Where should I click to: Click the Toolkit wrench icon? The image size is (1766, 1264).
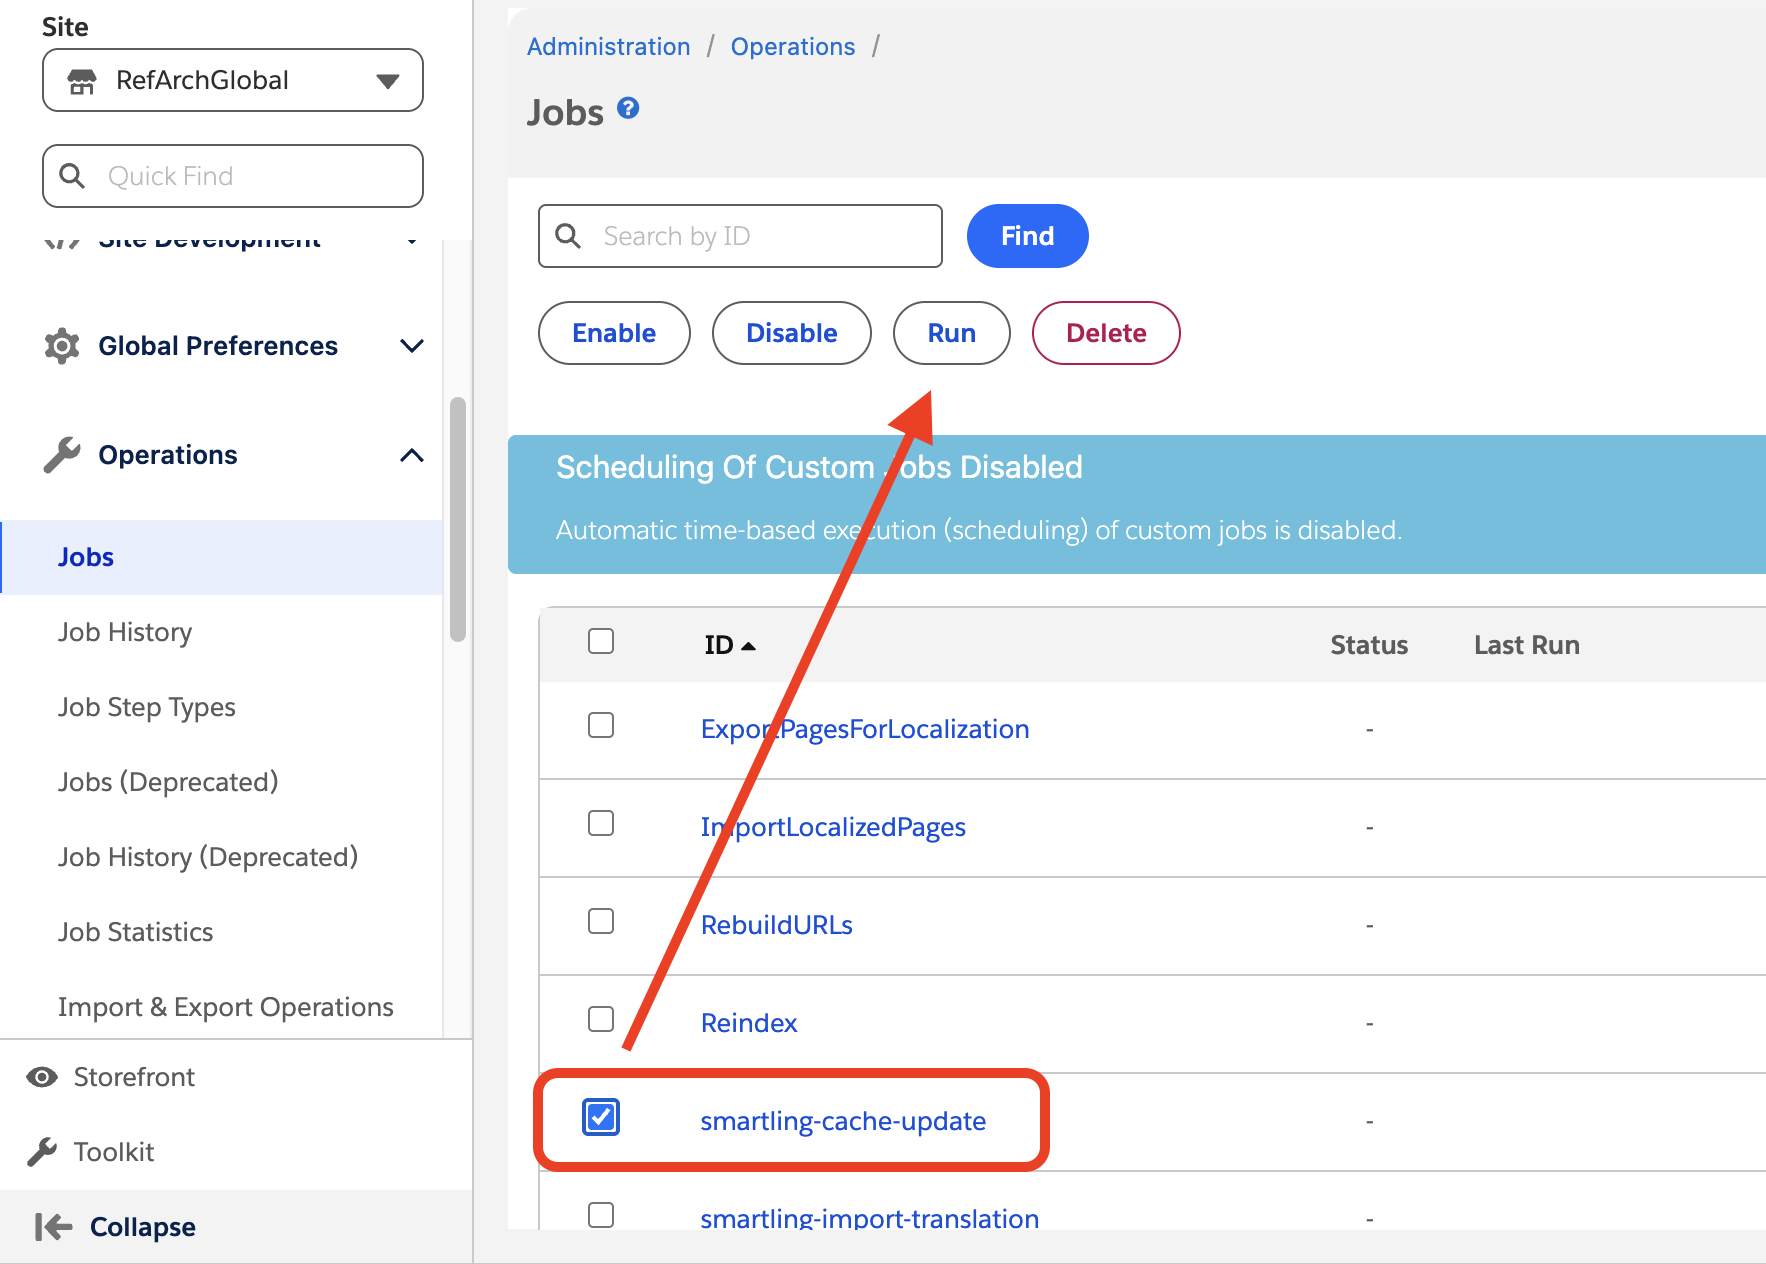tap(42, 1152)
